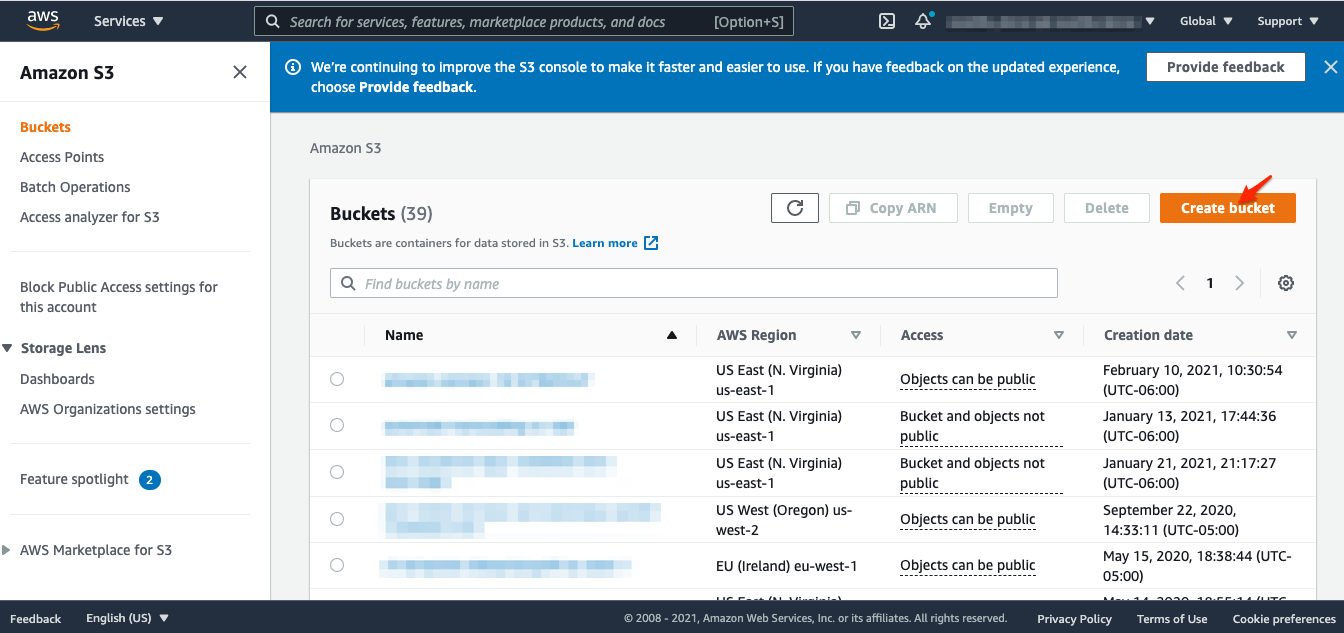Screen dimensions: 1344x633
Task: Collapse the Storage Lens section
Action: [8, 348]
